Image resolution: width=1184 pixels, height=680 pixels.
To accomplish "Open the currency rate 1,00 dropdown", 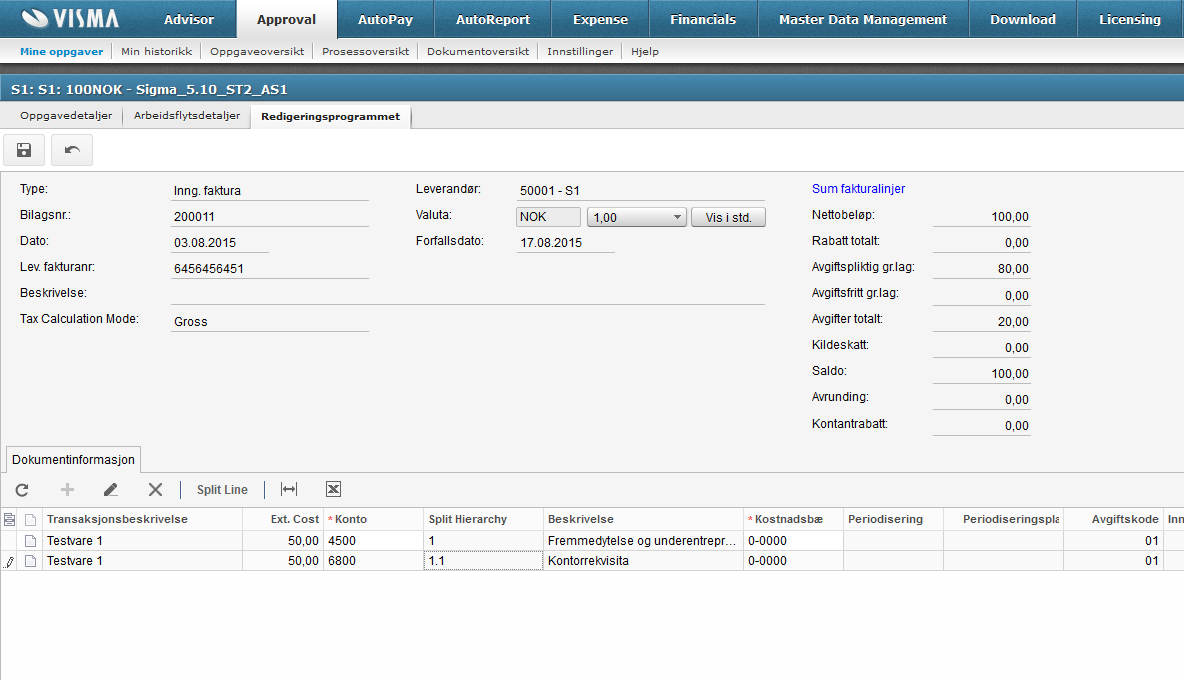I will point(637,217).
